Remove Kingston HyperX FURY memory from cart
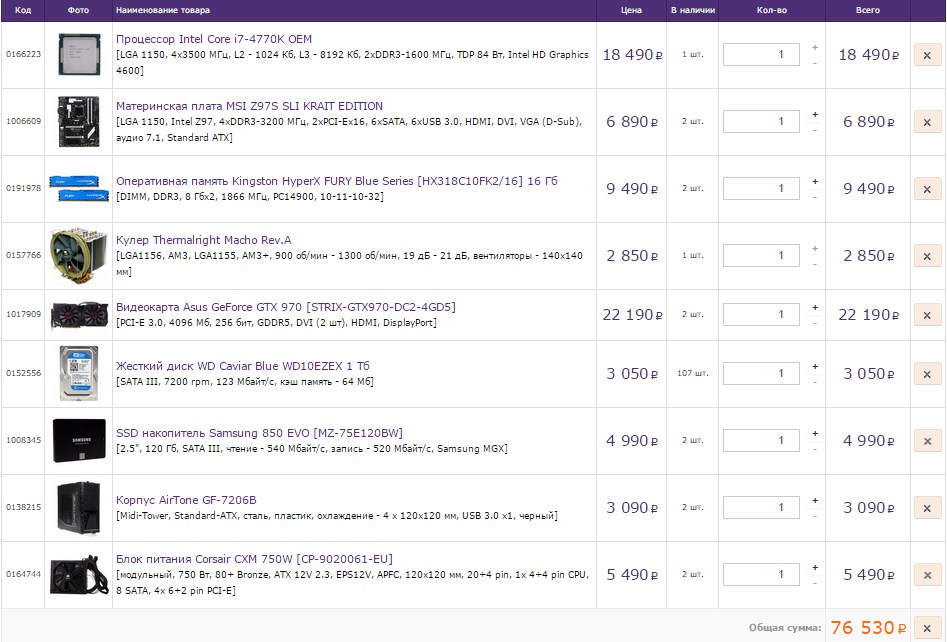 pyautogui.click(x=927, y=189)
